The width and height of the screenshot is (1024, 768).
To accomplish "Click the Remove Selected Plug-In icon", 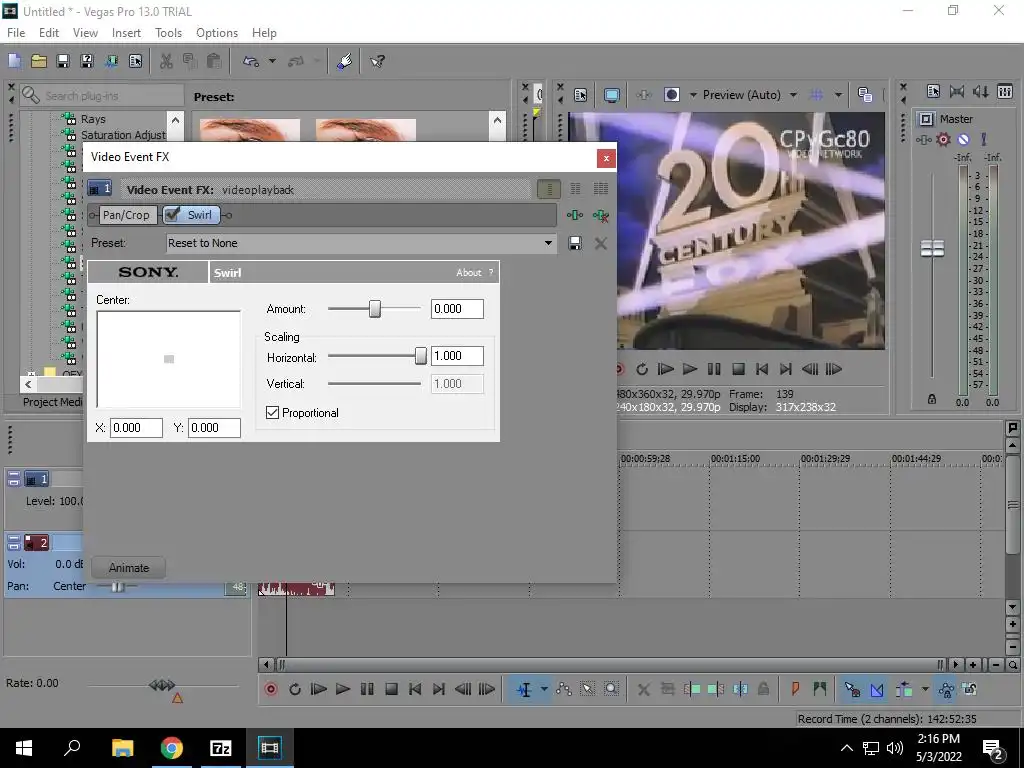I will click(x=601, y=215).
